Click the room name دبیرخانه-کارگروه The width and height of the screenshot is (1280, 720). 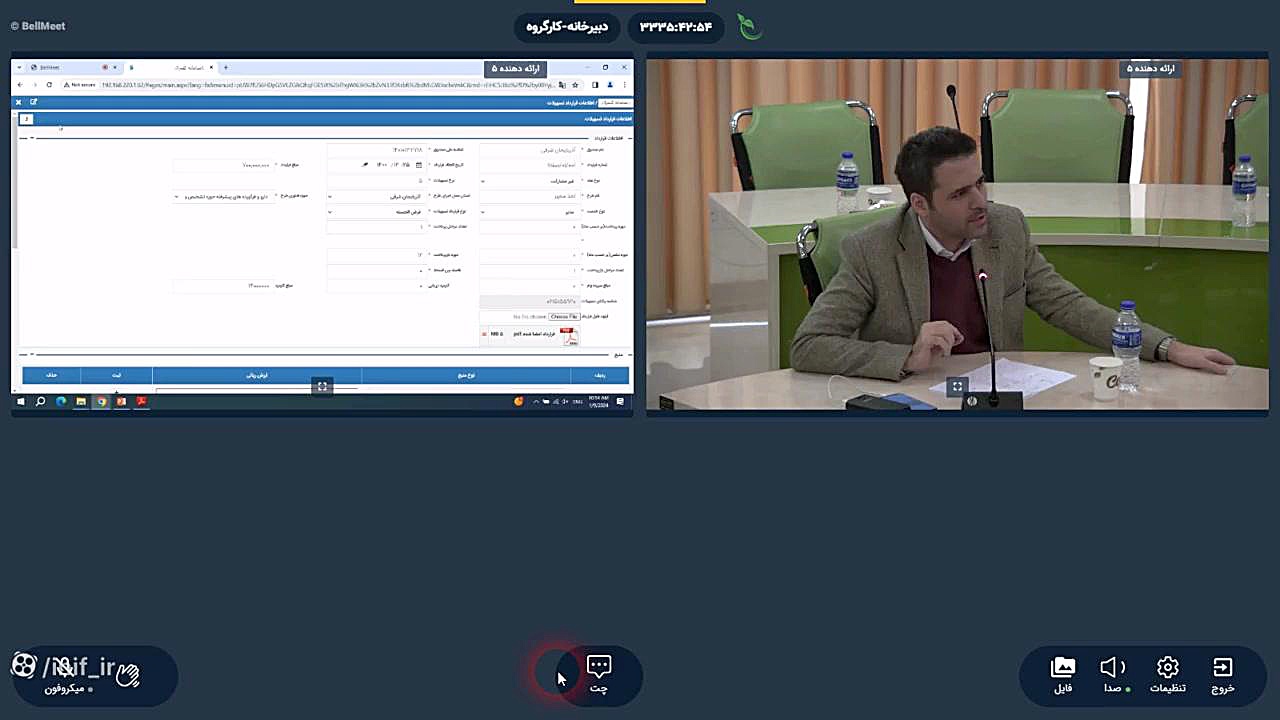(567, 27)
